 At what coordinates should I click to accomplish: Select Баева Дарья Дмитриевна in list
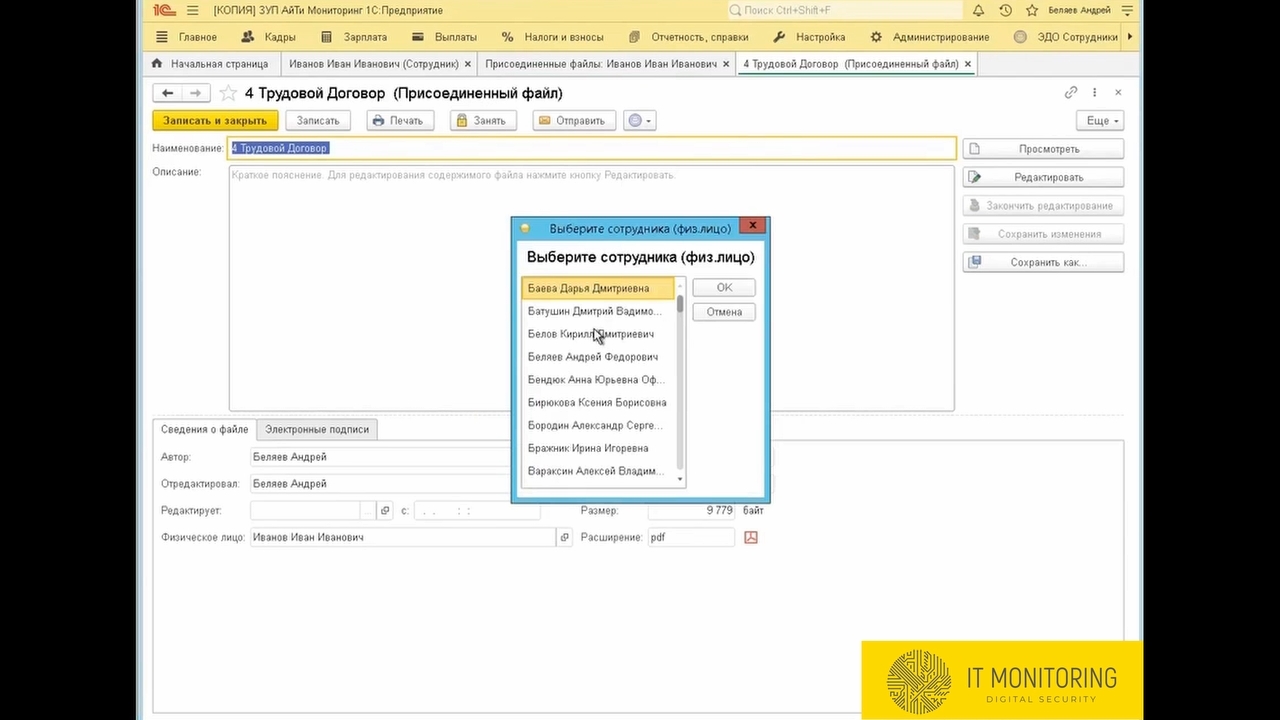point(598,288)
